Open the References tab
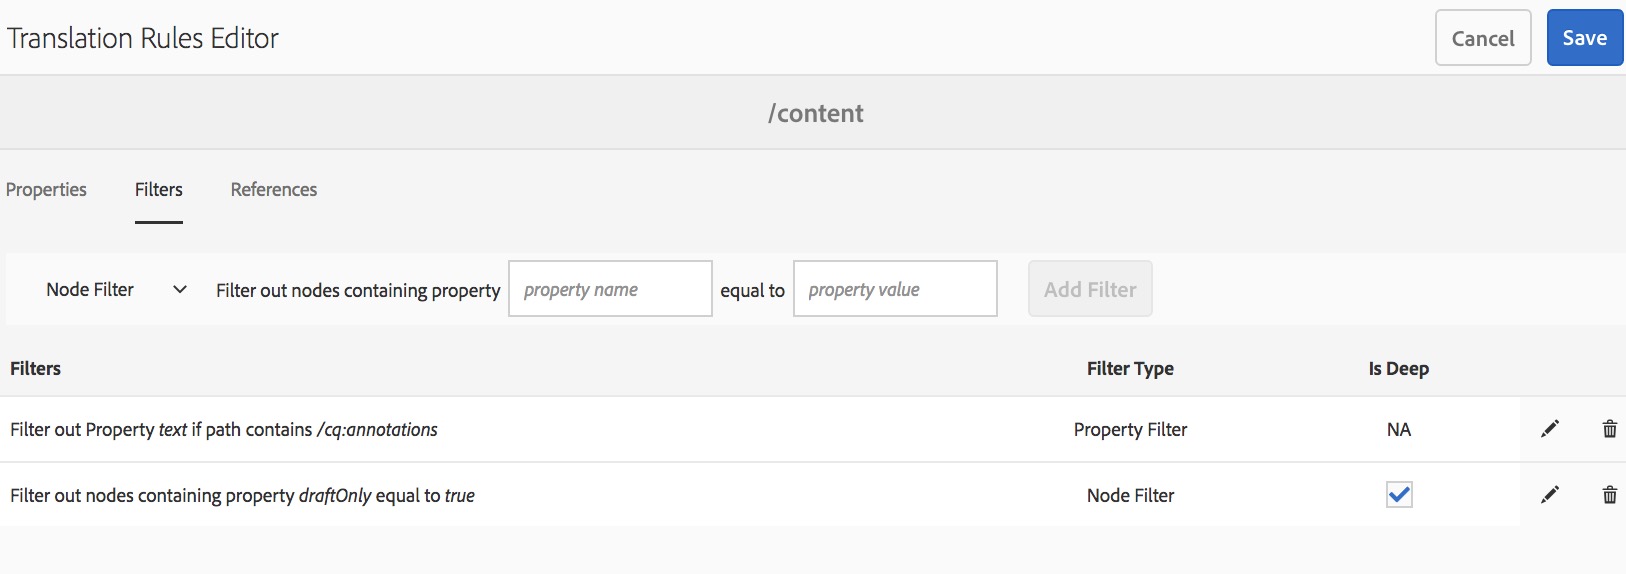 pos(273,189)
